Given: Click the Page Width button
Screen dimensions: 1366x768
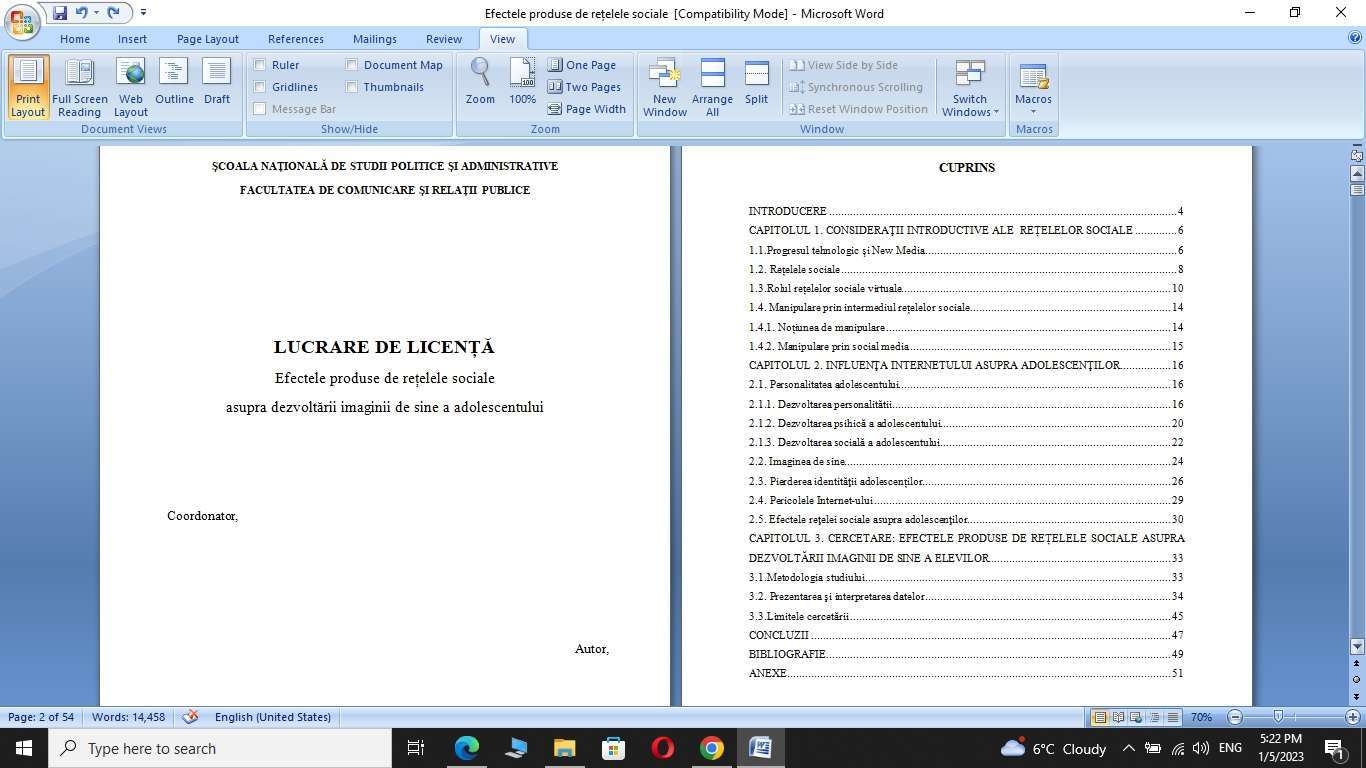Looking at the screenshot, I should [x=586, y=109].
